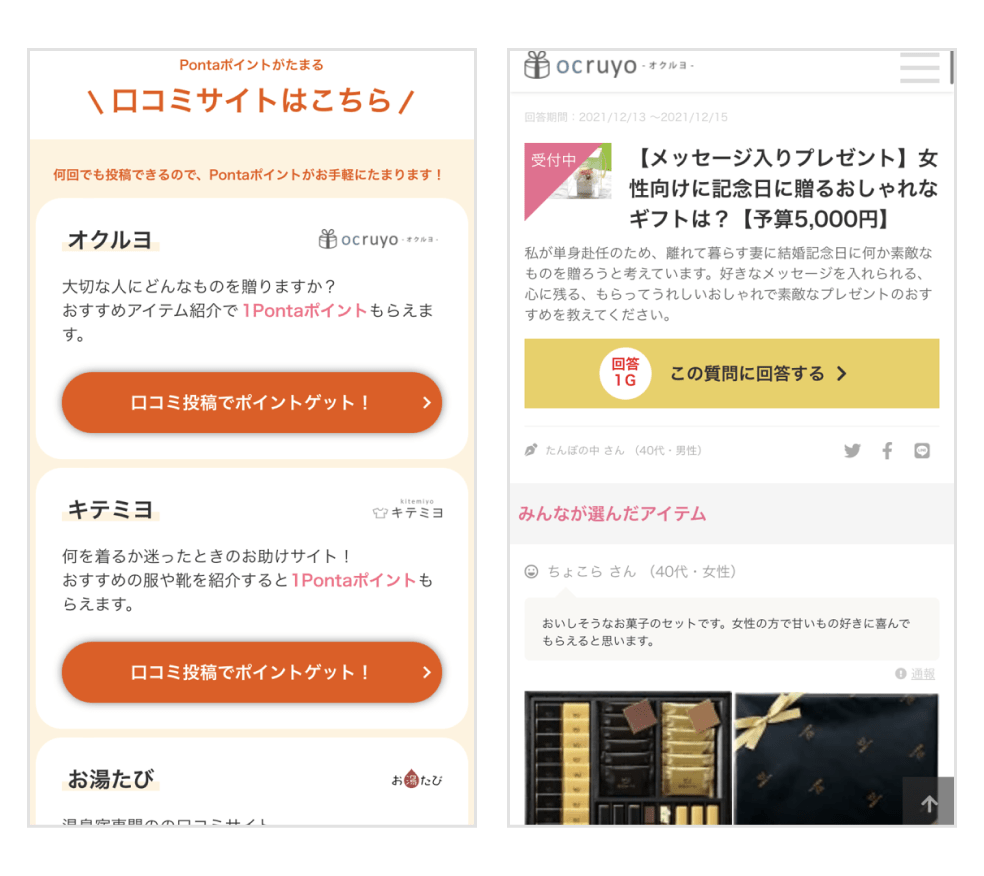This screenshot has height=876, width=984.
Task: Click the お湯たび logo icon
Action: click(417, 779)
